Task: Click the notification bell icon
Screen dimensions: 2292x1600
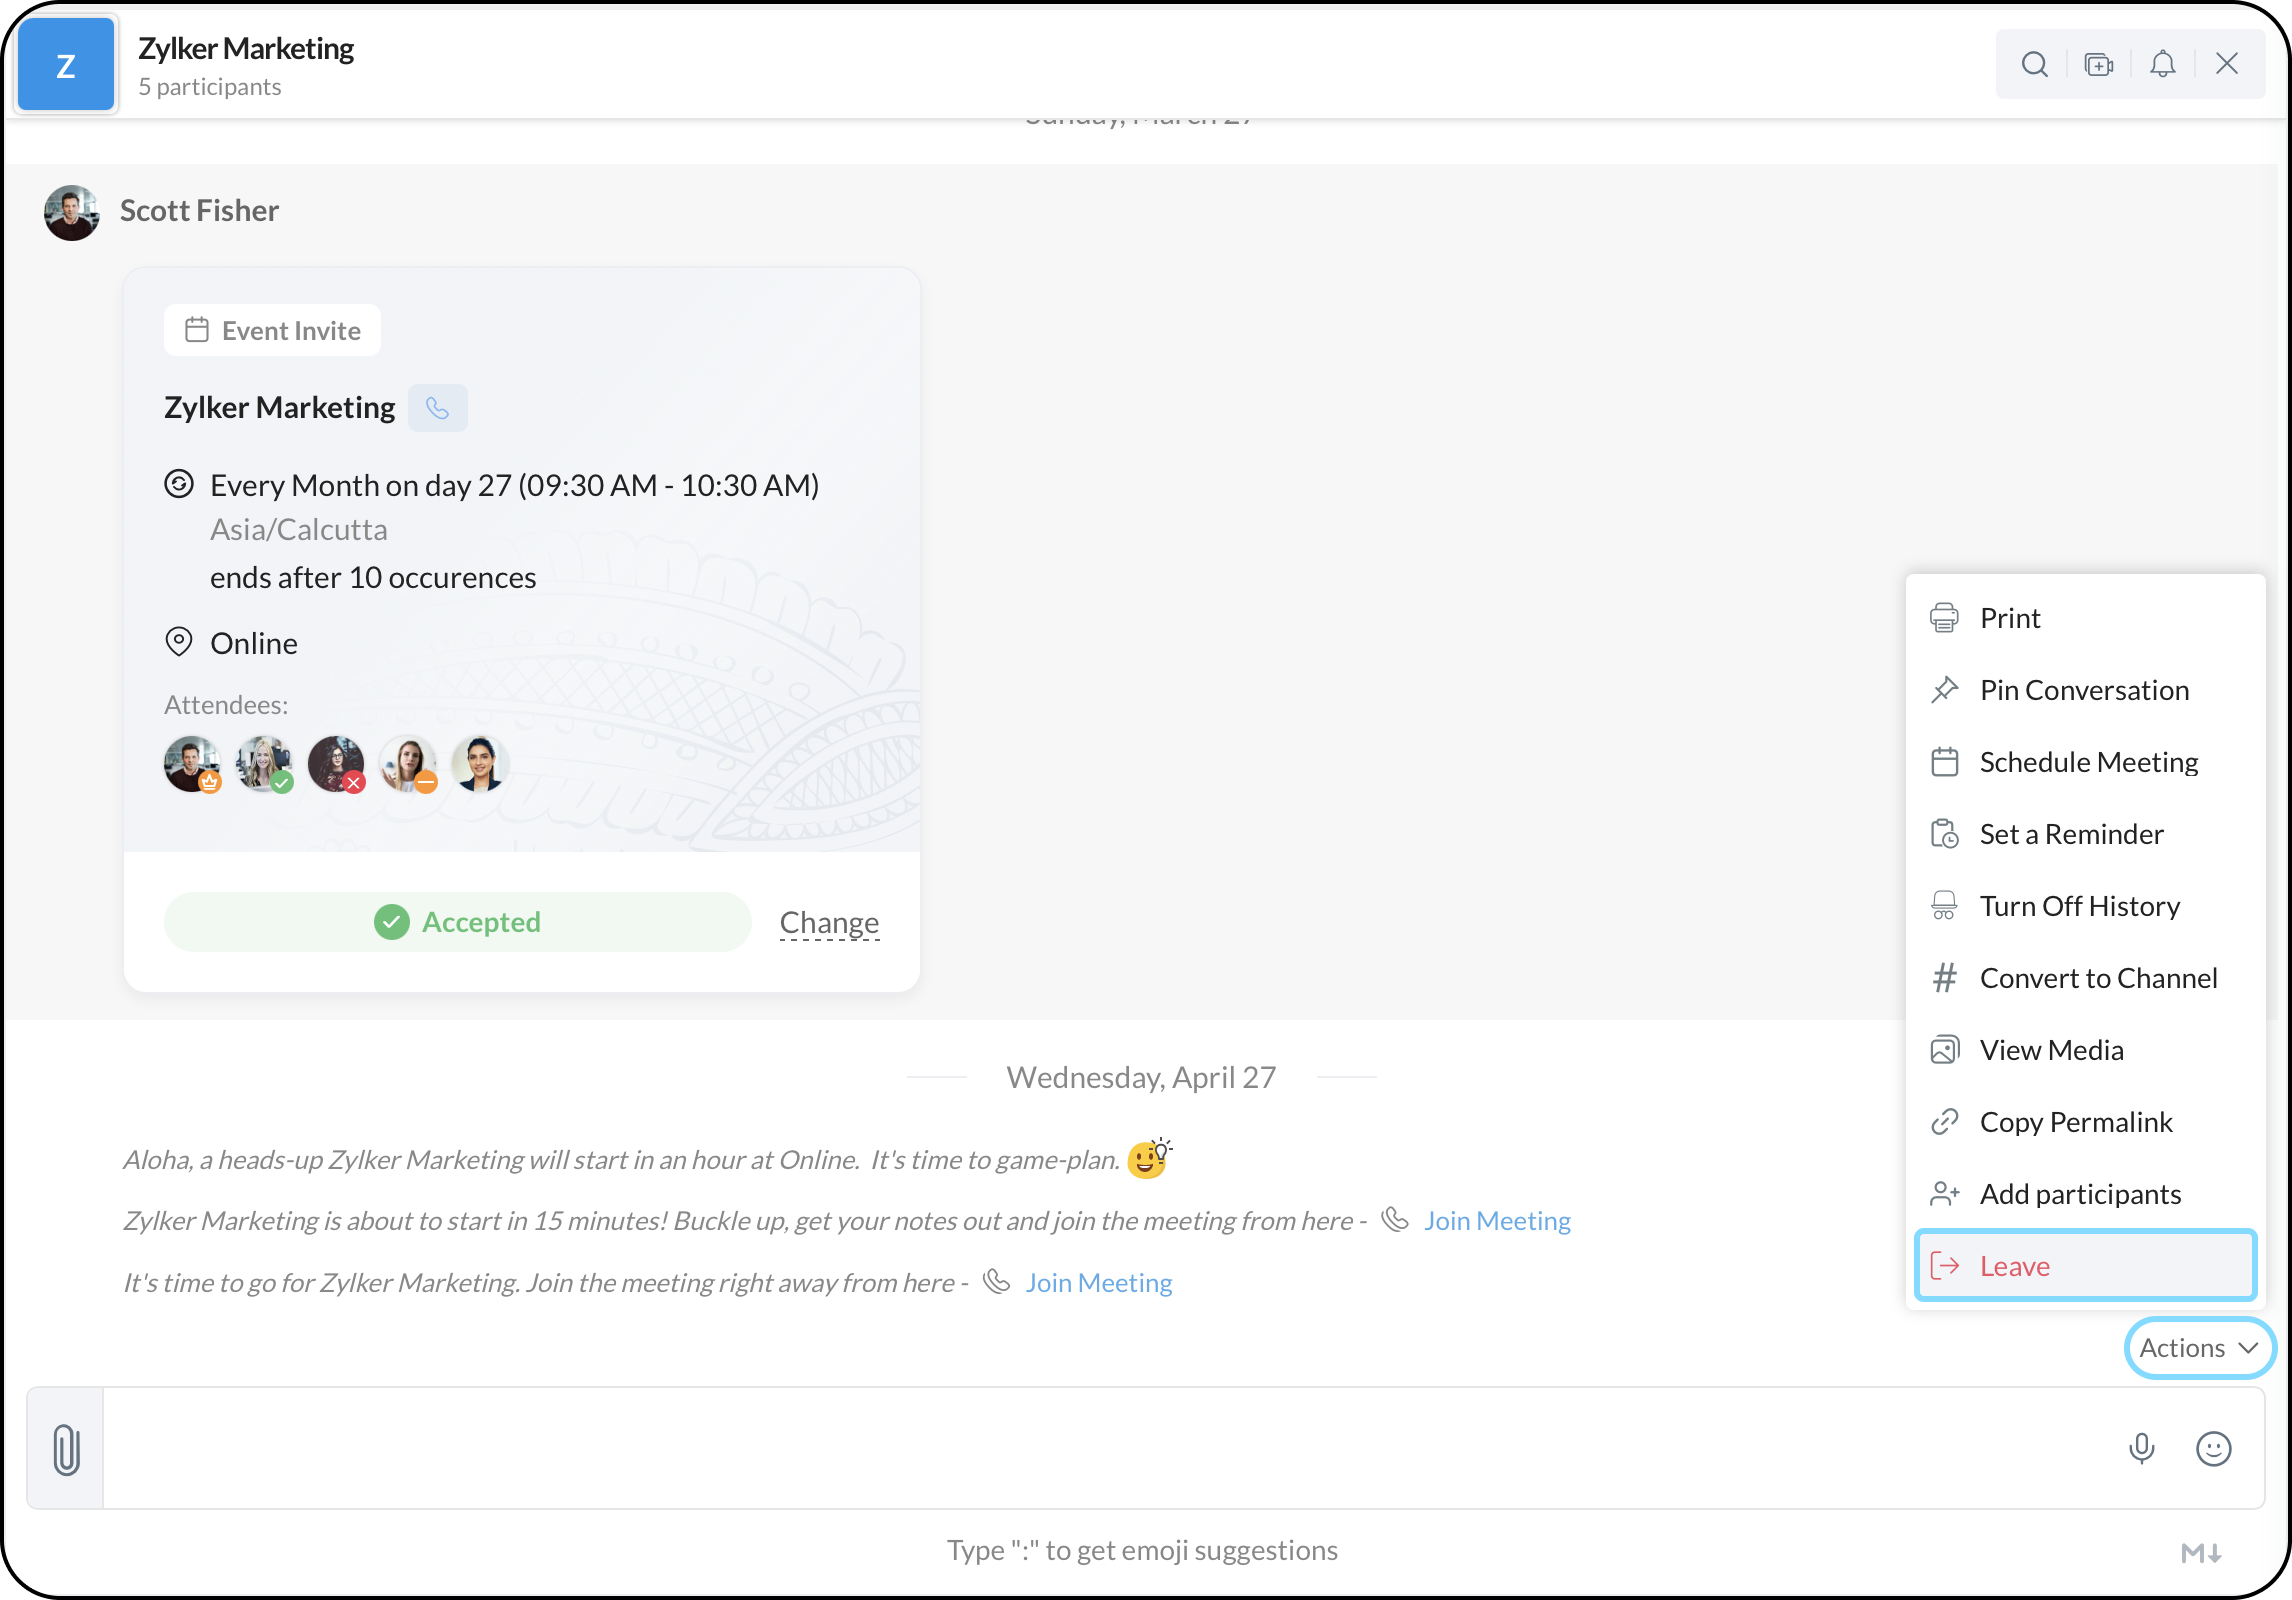Action: 2162,64
